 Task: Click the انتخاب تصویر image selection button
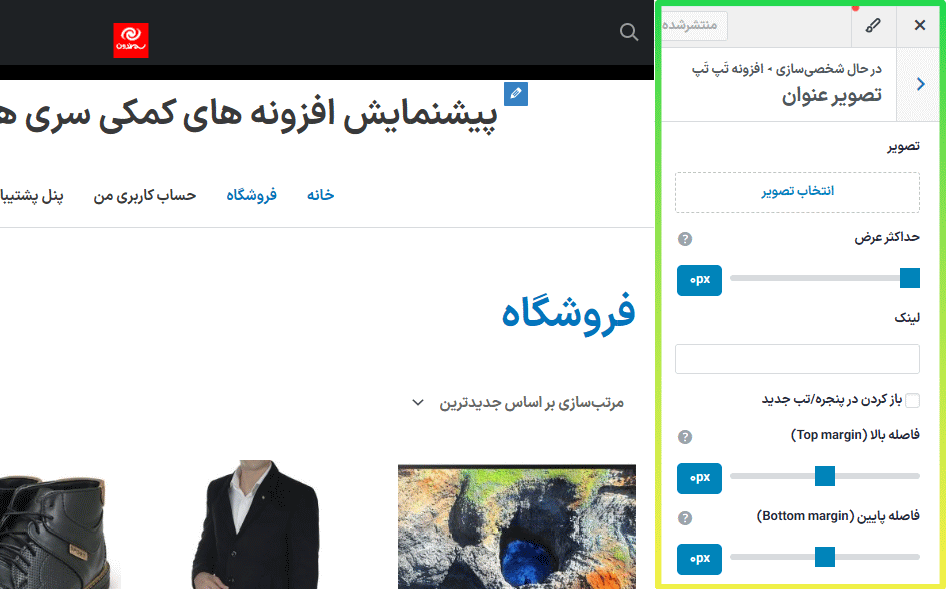coord(797,192)
